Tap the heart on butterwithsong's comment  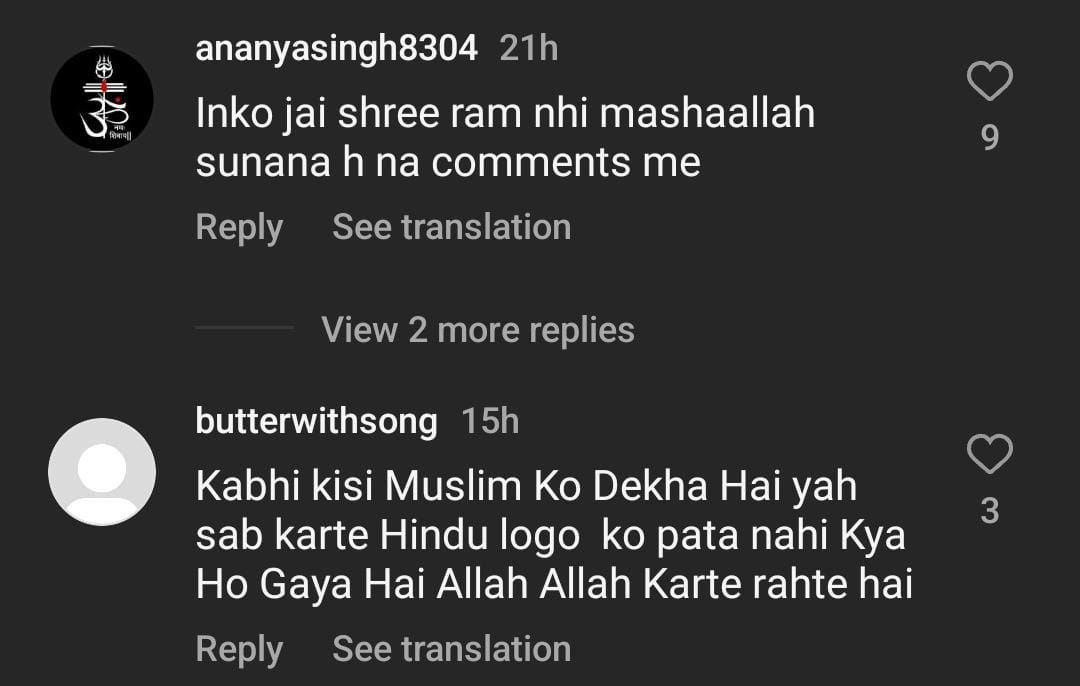[x=989, y=455]
